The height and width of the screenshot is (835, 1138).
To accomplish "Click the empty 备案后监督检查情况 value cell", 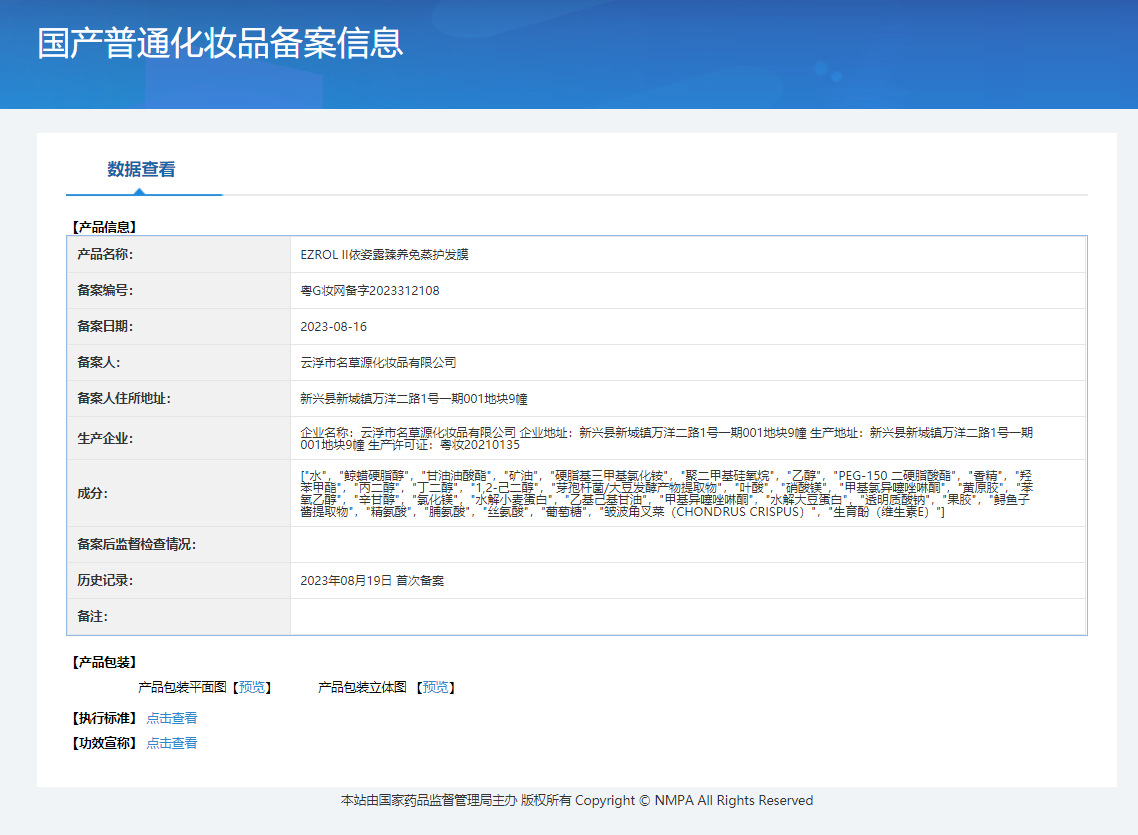I will [687, 544].
